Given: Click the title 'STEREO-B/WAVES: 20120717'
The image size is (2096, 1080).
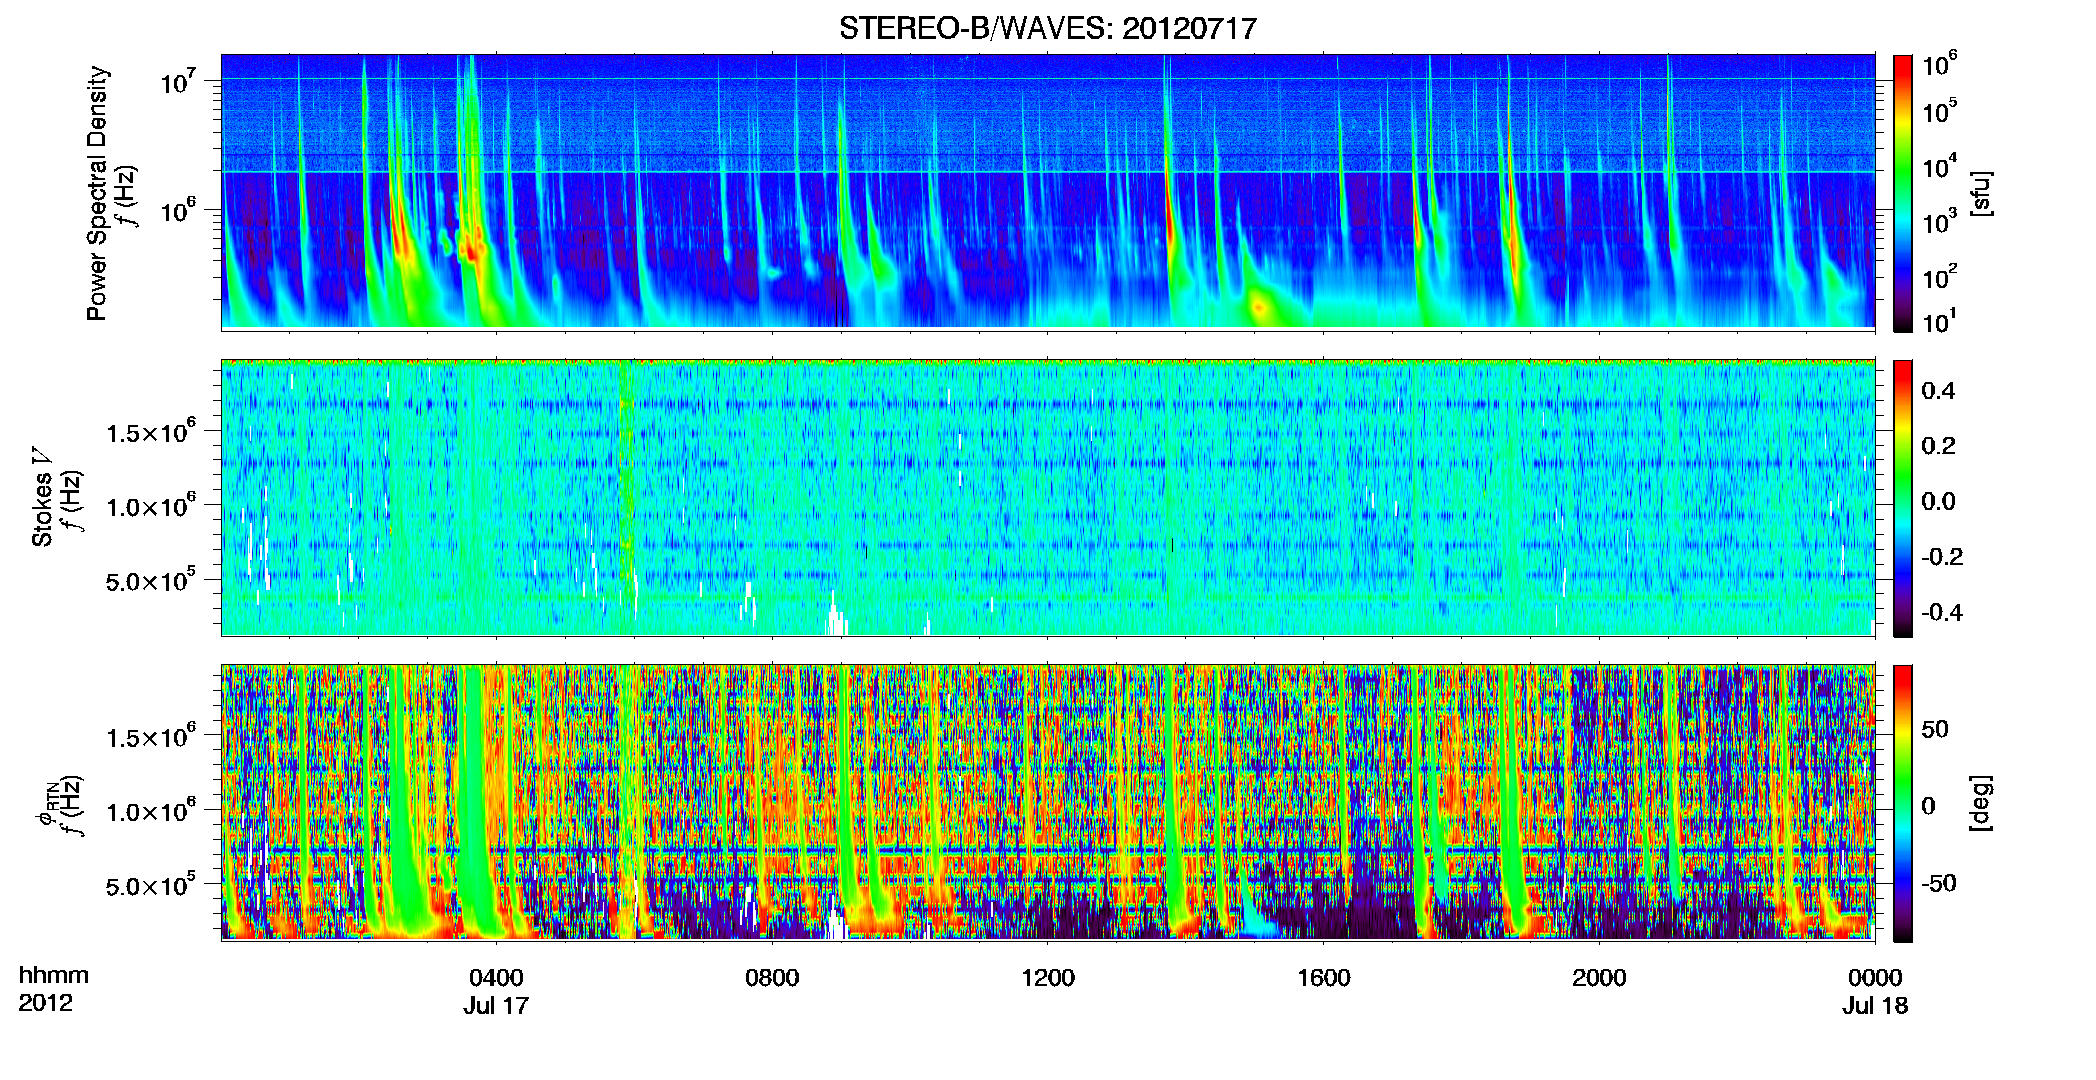Looking at the screenshot, I should point(1047,29).
